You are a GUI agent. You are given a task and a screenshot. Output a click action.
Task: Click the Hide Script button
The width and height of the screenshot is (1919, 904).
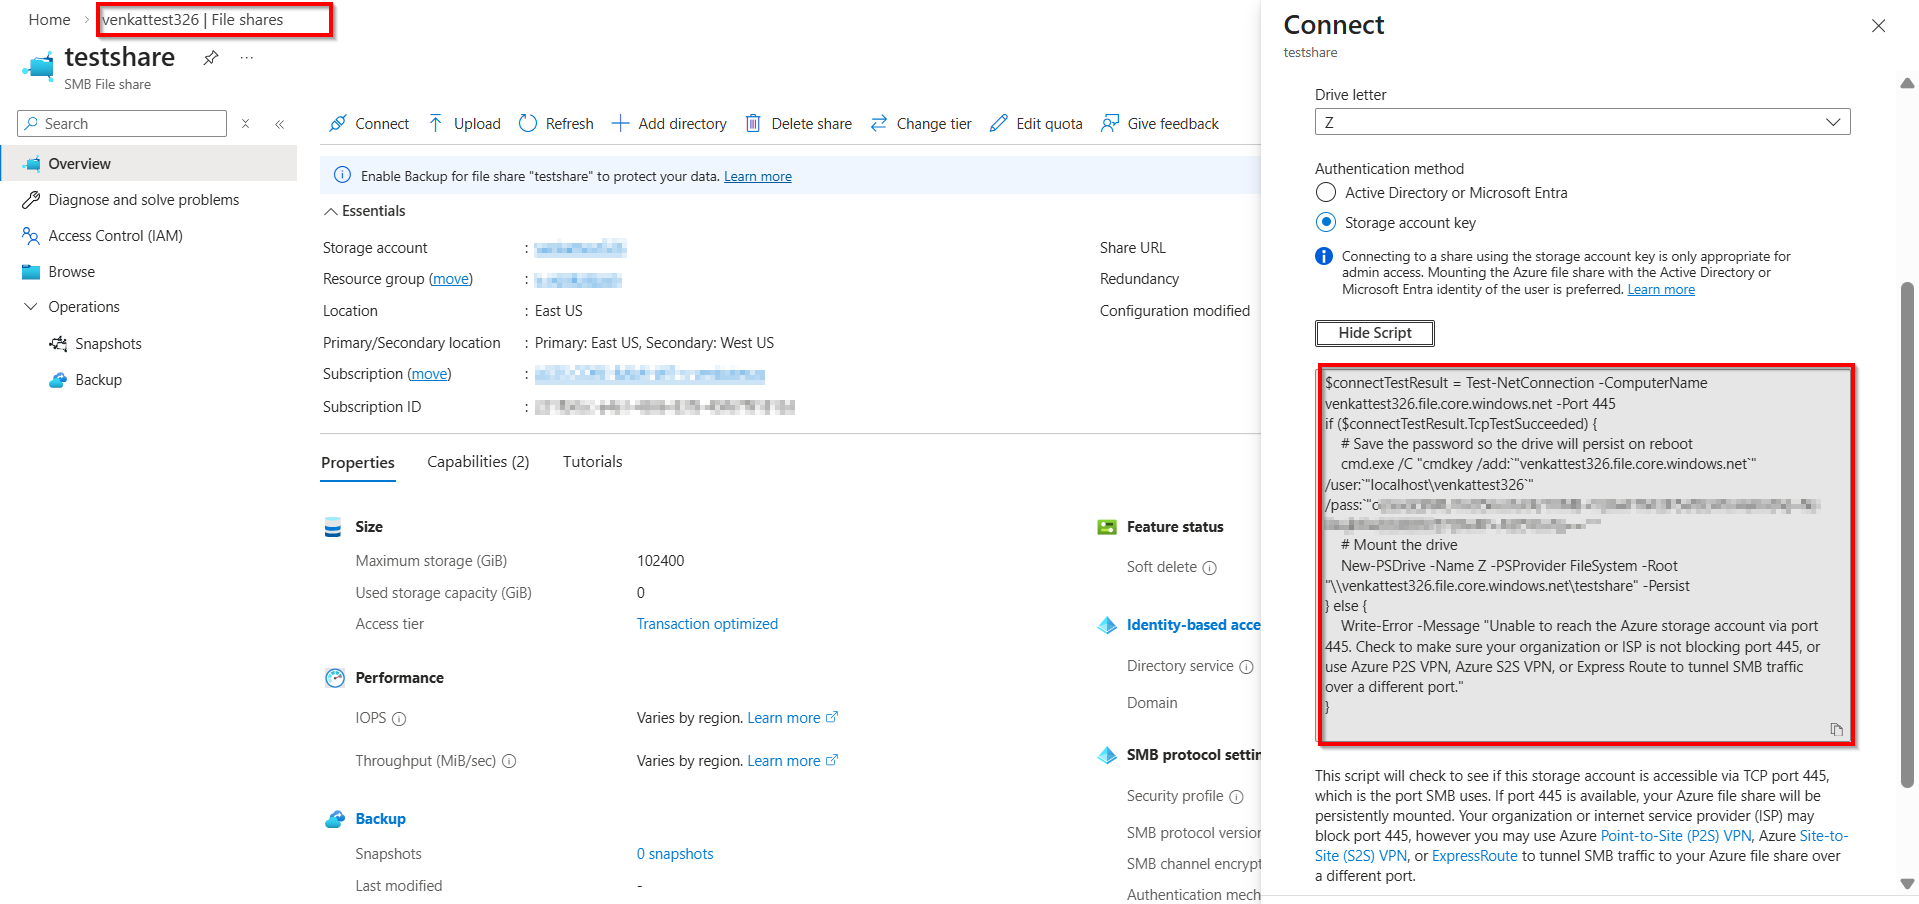(1375, 333)
